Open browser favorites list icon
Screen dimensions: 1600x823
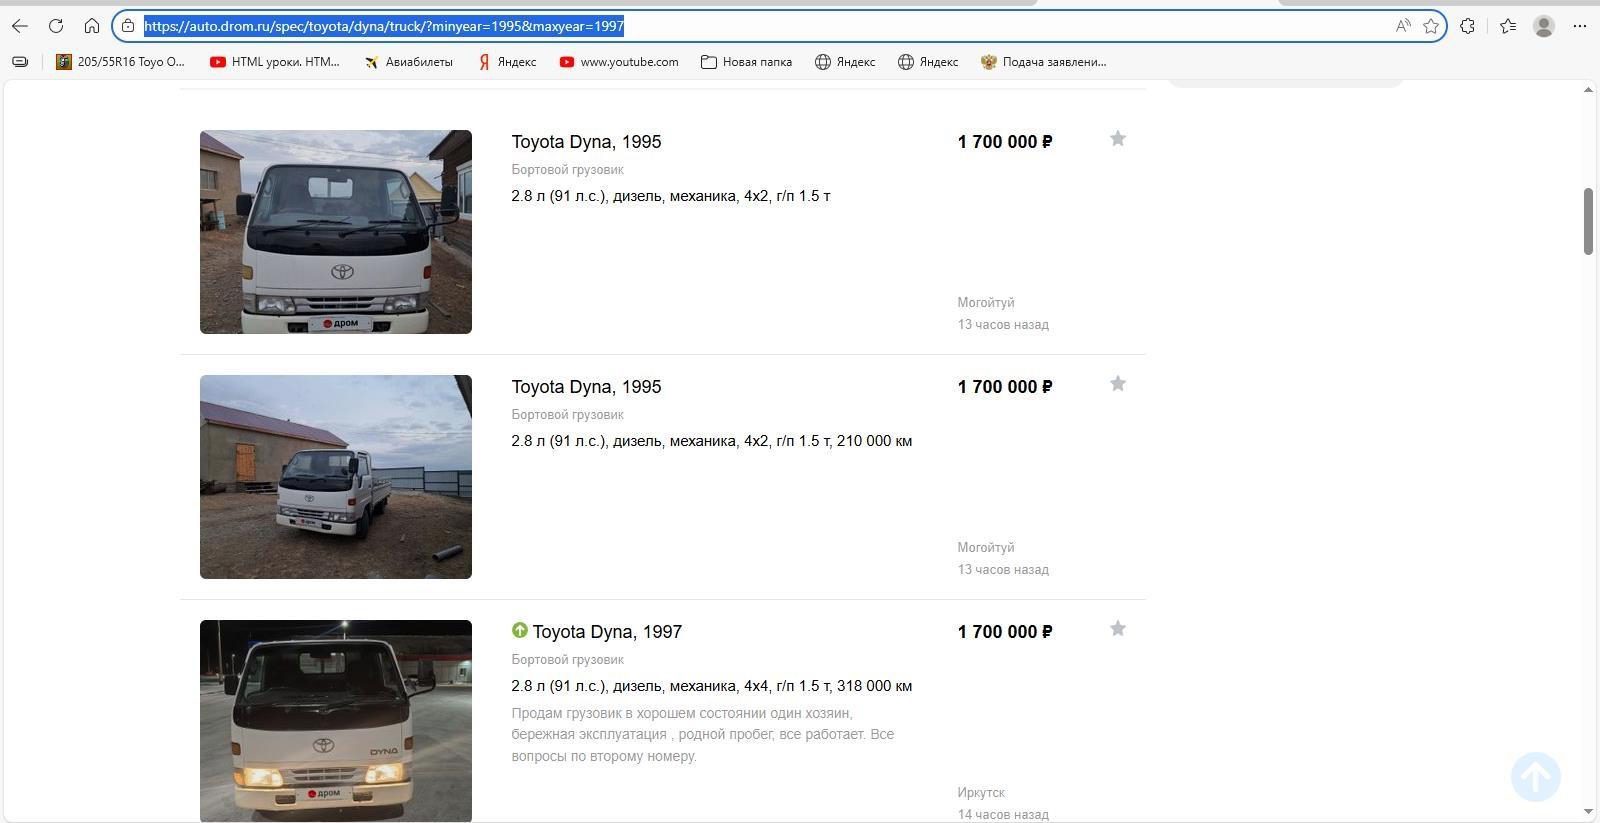pyautogui.click(x=1508, y=26)
